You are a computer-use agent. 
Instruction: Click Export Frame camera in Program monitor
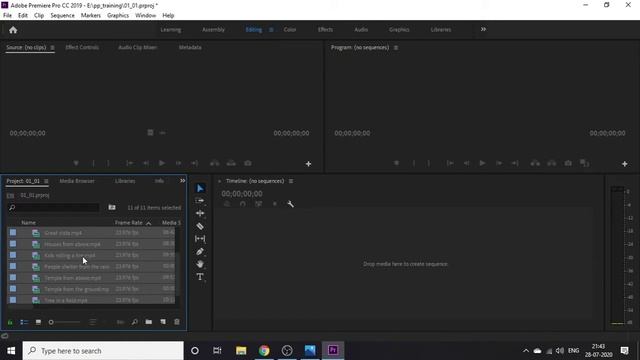[x=568, y=163]
